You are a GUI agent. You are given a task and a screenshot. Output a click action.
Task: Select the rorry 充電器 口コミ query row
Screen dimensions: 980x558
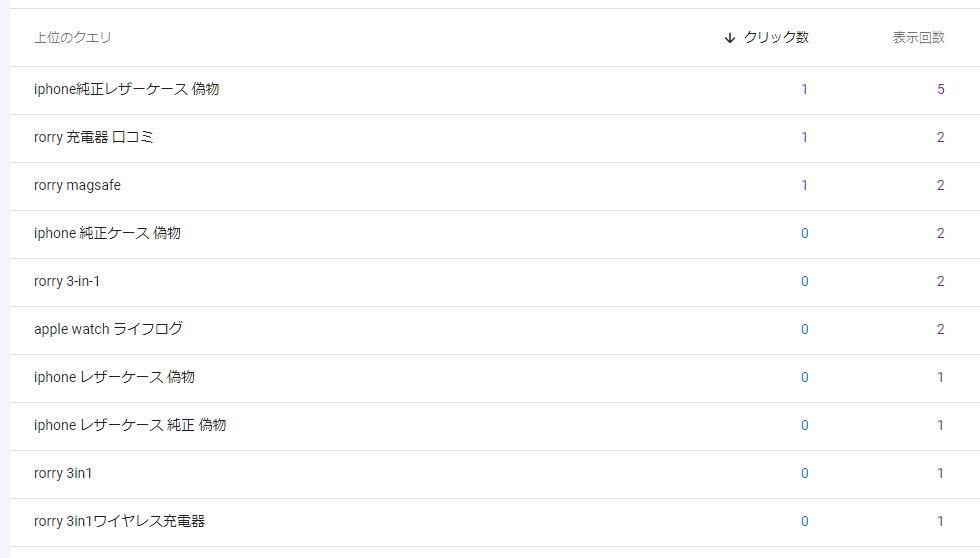94,137
